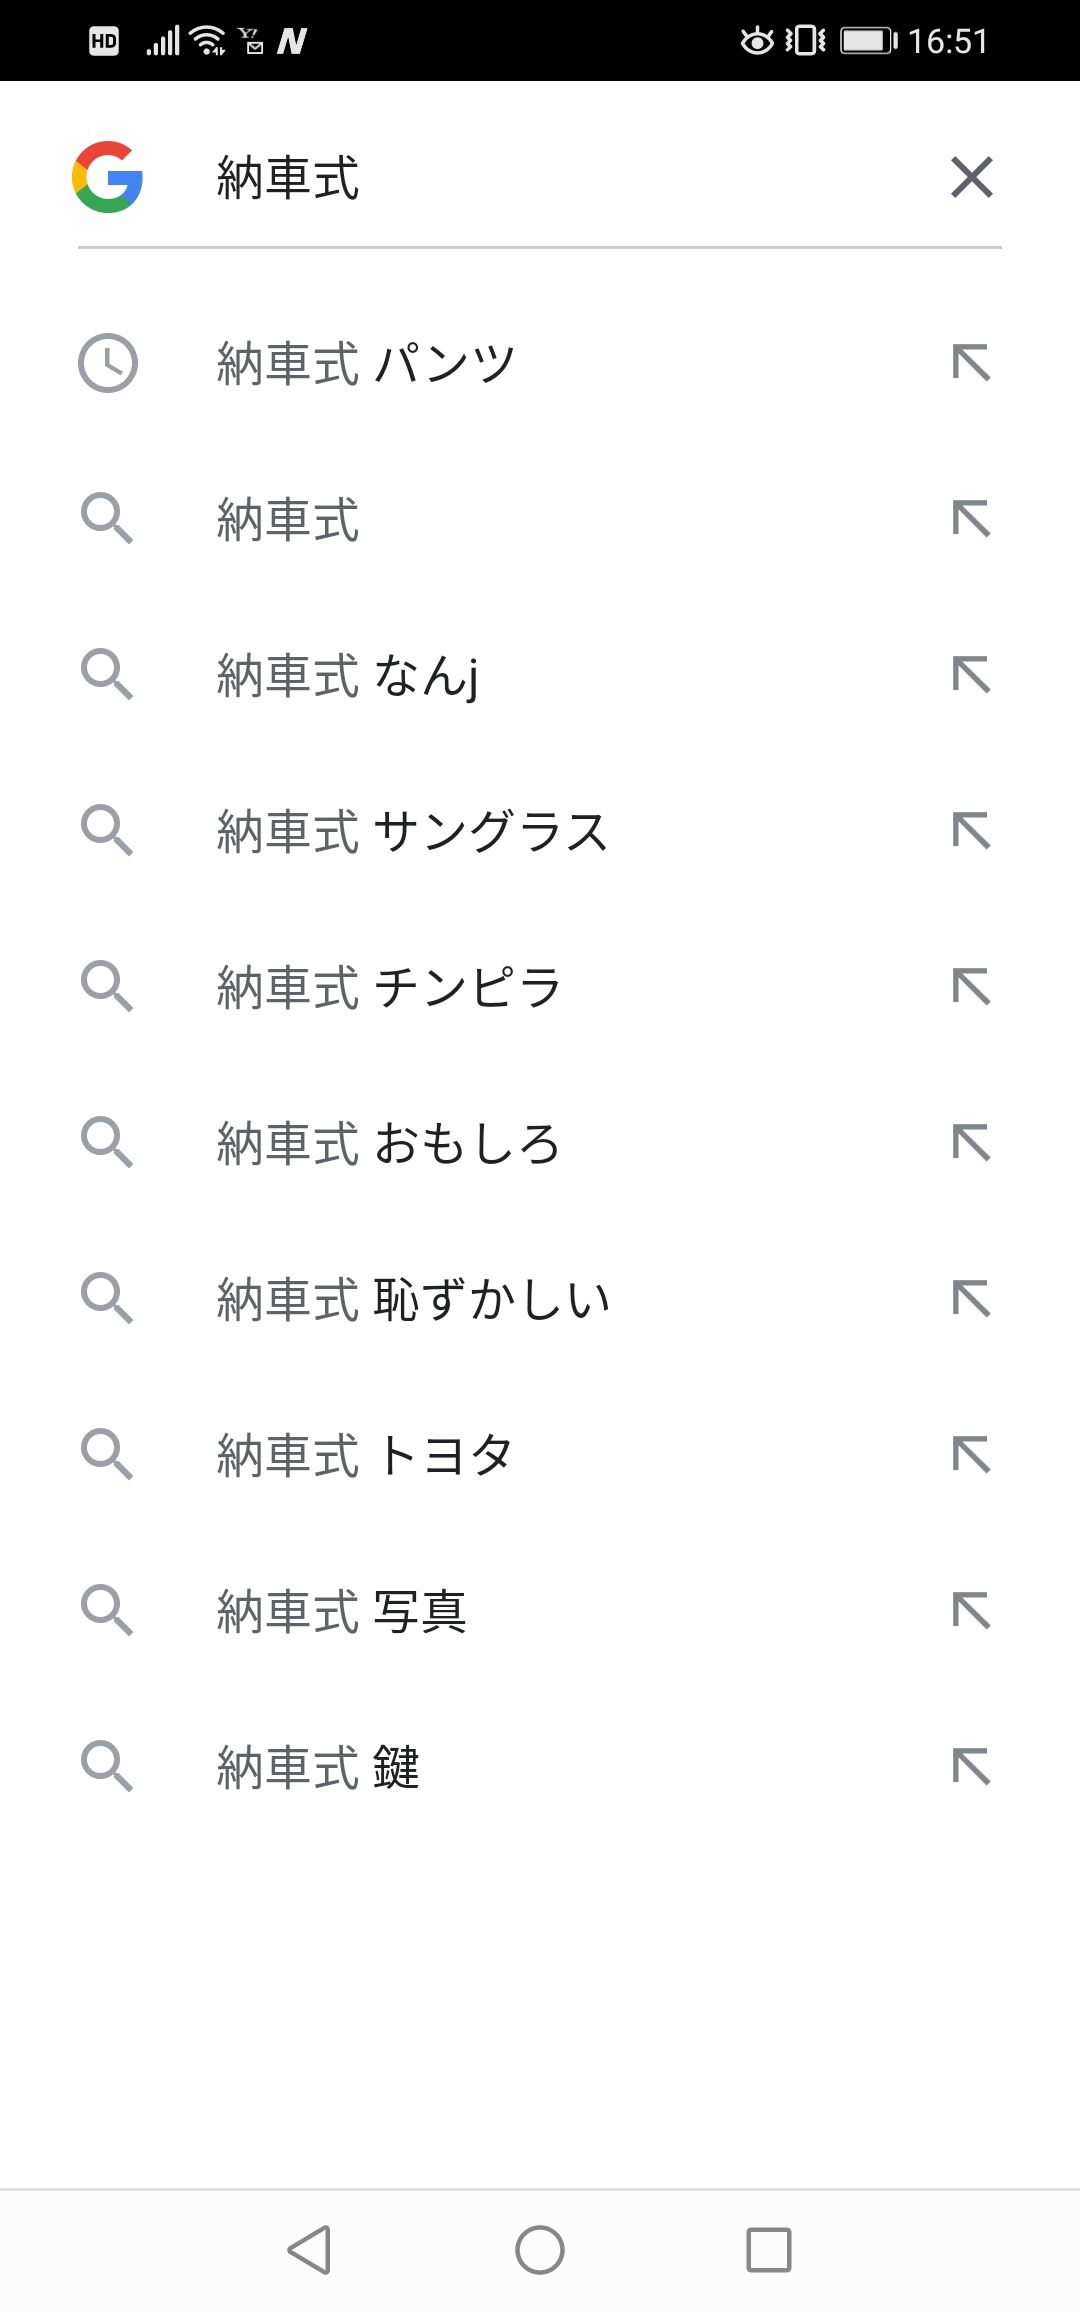Viewport: 1080px width, 2312px height.
Task: Clear the search text with X
Action: [971, 177]
